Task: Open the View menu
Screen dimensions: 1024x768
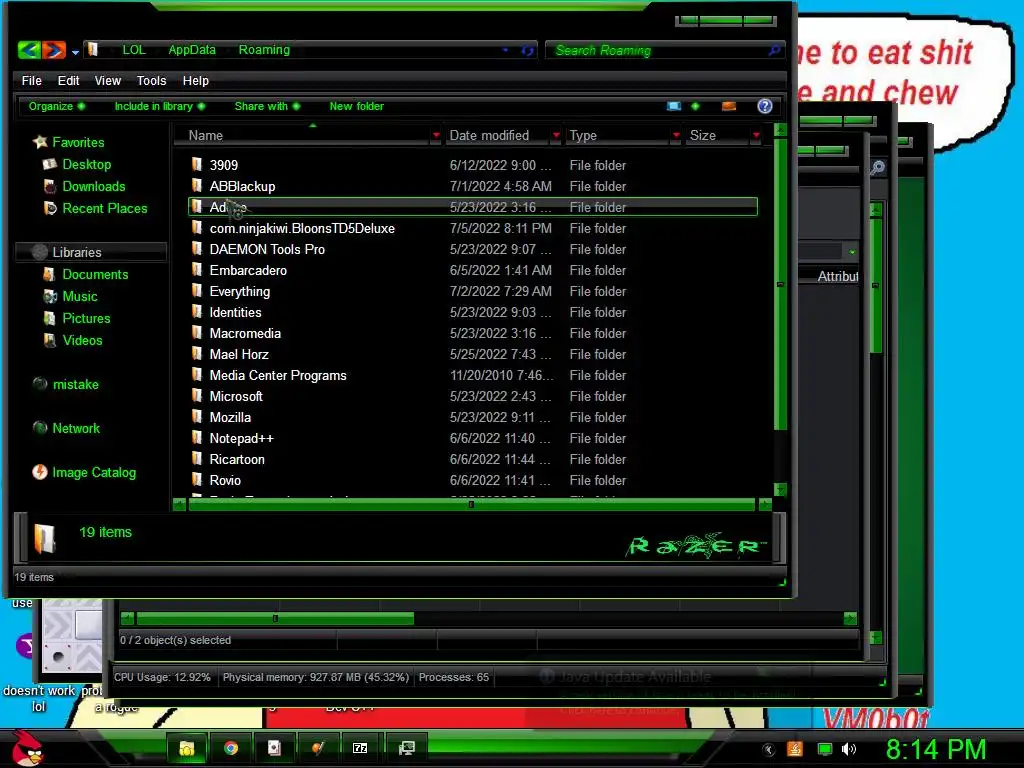Action: click(108, 81)
